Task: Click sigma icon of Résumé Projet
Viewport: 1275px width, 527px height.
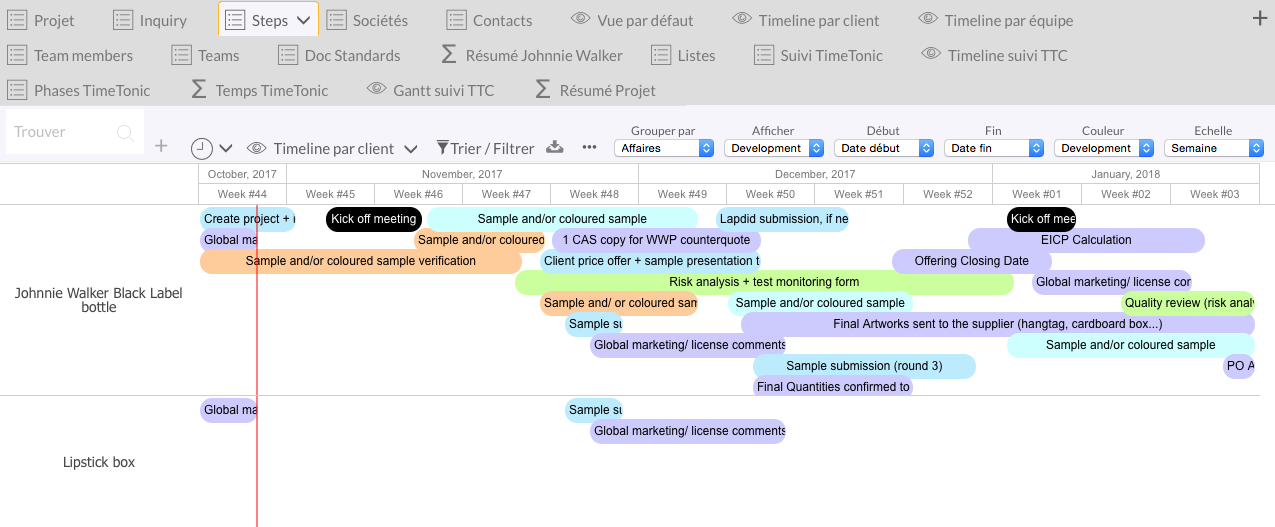Action: [x=543, y=89]
